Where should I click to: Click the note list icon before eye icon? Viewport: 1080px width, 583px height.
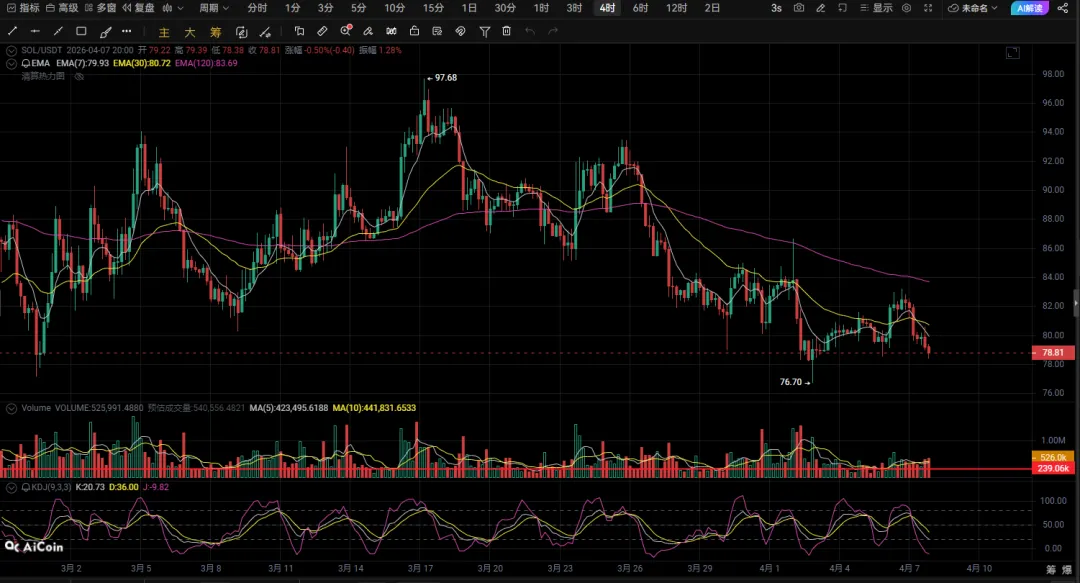(x=437, y=31)
